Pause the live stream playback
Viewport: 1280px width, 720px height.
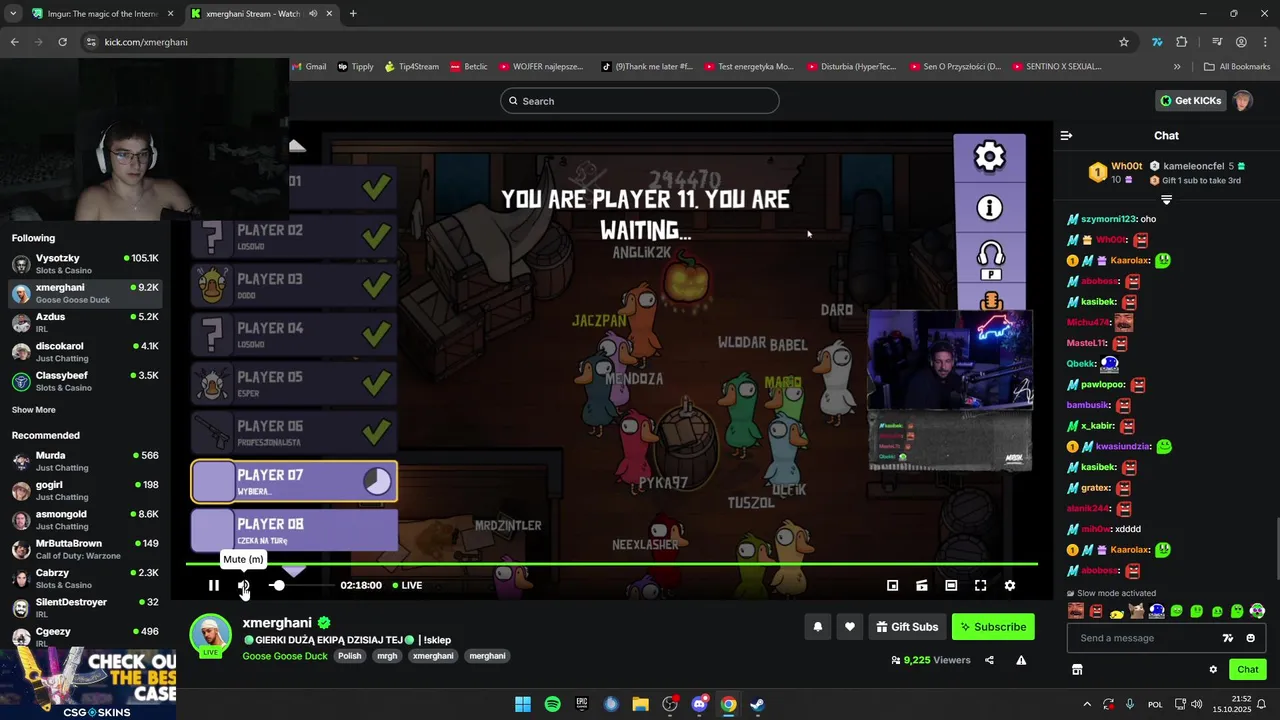point(213,585)
